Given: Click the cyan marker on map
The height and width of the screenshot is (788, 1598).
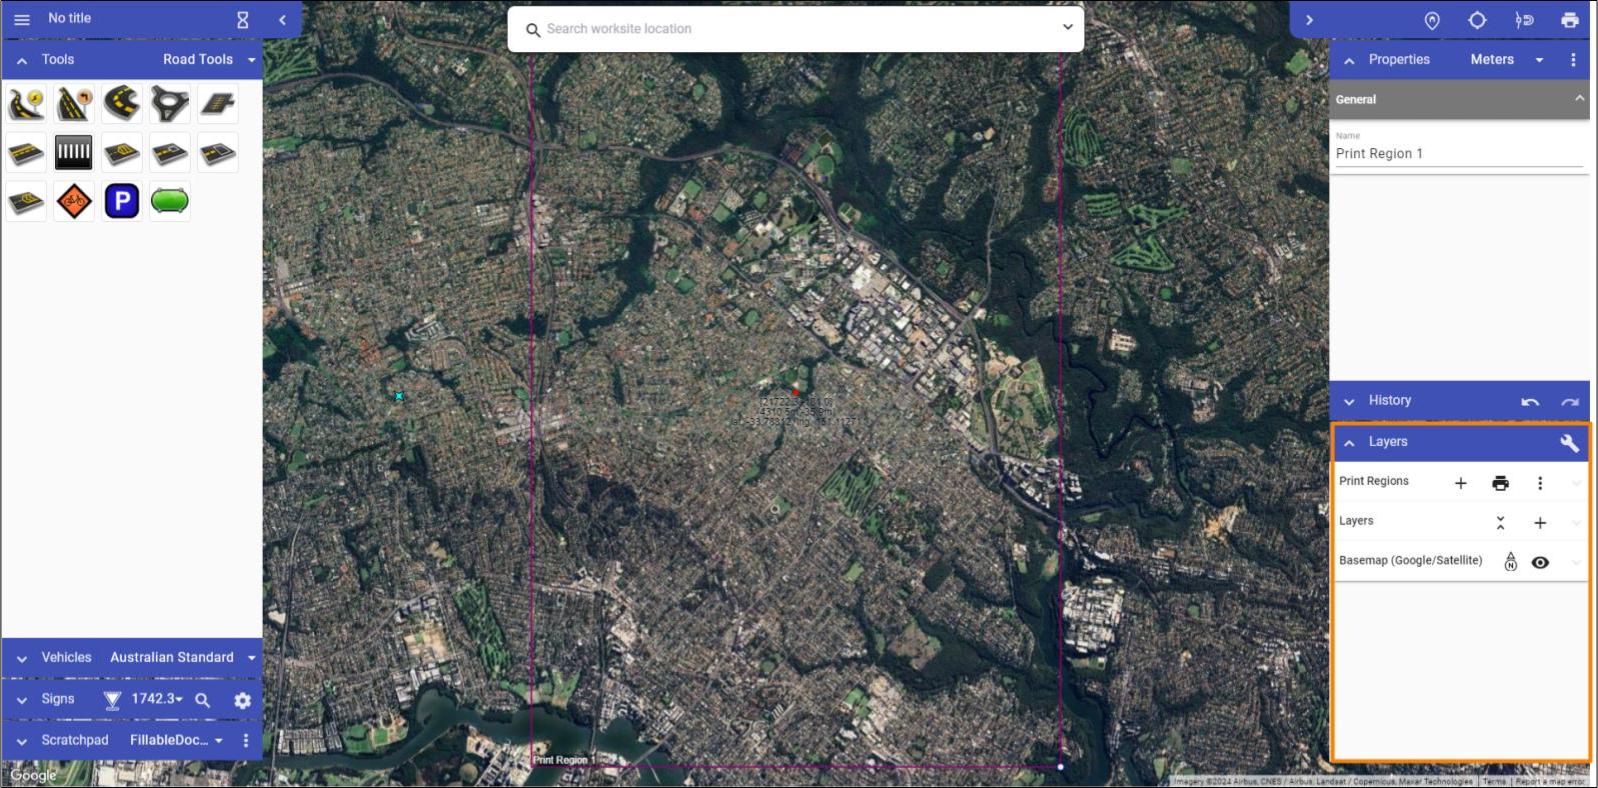Looking at the screenshot, I should [x=399, y=397].
